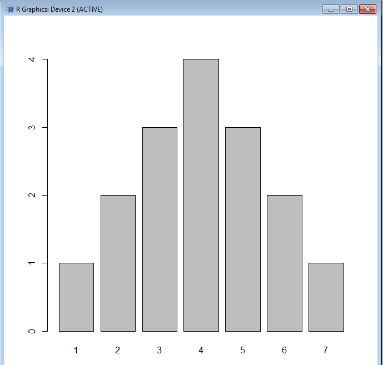Click the bar above x-label 6
383x365 pixels.
click(x=285, y=263)
